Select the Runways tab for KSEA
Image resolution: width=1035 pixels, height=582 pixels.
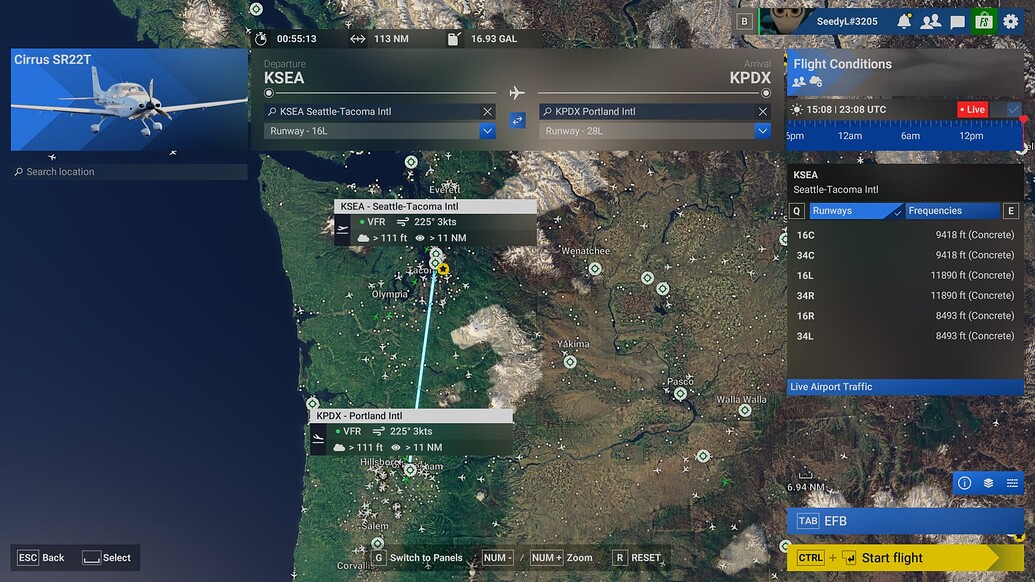pos(855,210)
